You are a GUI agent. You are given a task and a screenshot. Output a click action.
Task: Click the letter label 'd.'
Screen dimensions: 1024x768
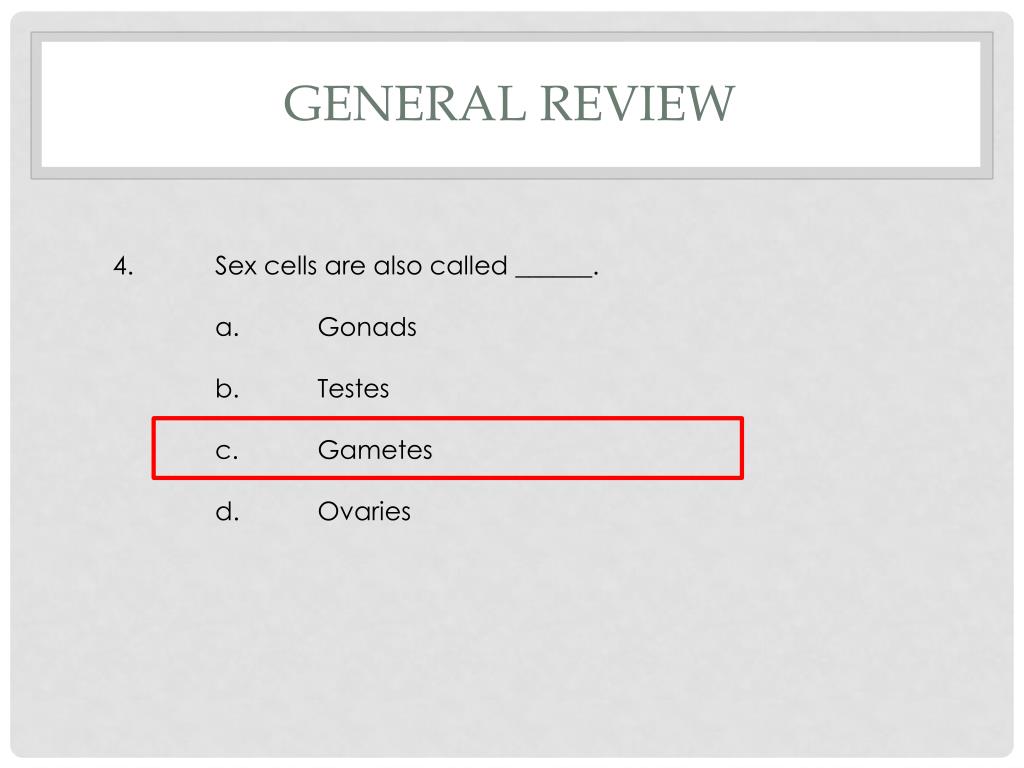(227, 511)
